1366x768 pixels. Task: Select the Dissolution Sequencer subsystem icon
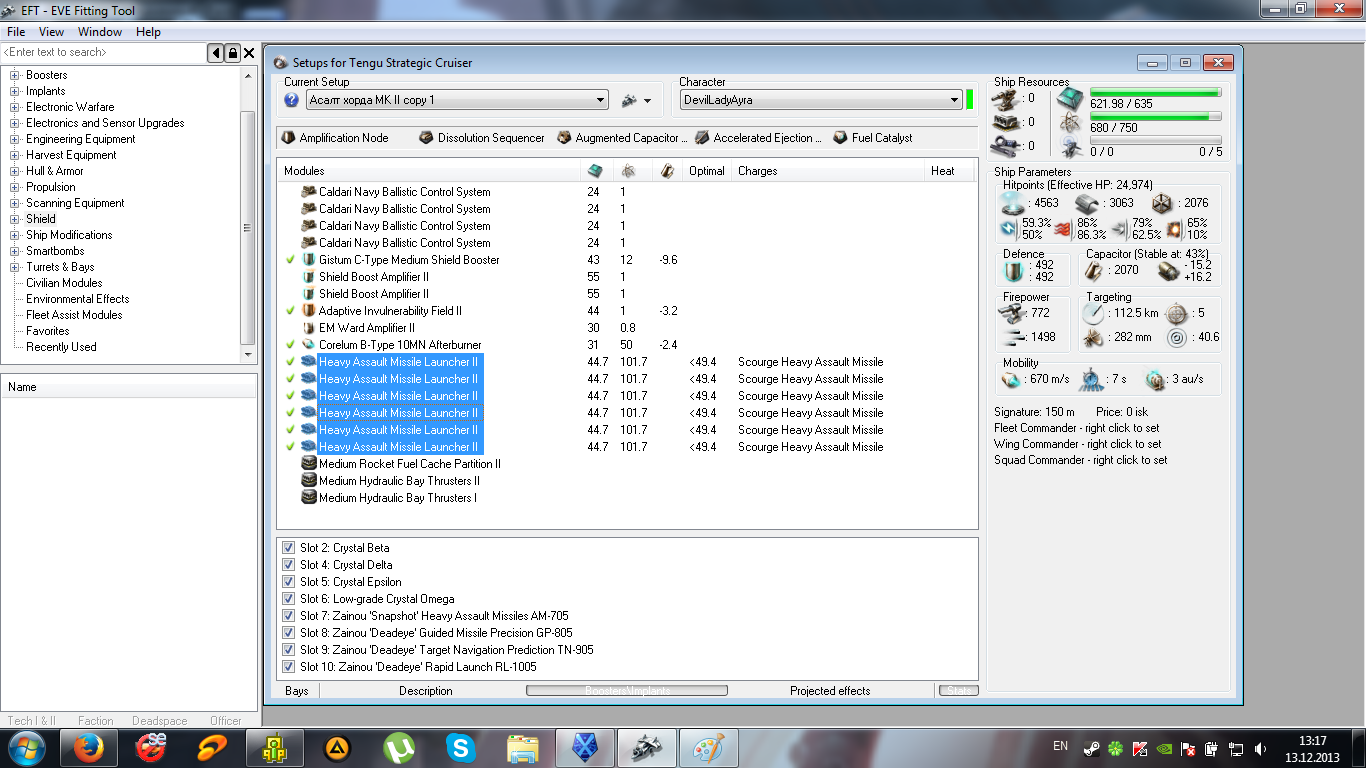(426, 138)
